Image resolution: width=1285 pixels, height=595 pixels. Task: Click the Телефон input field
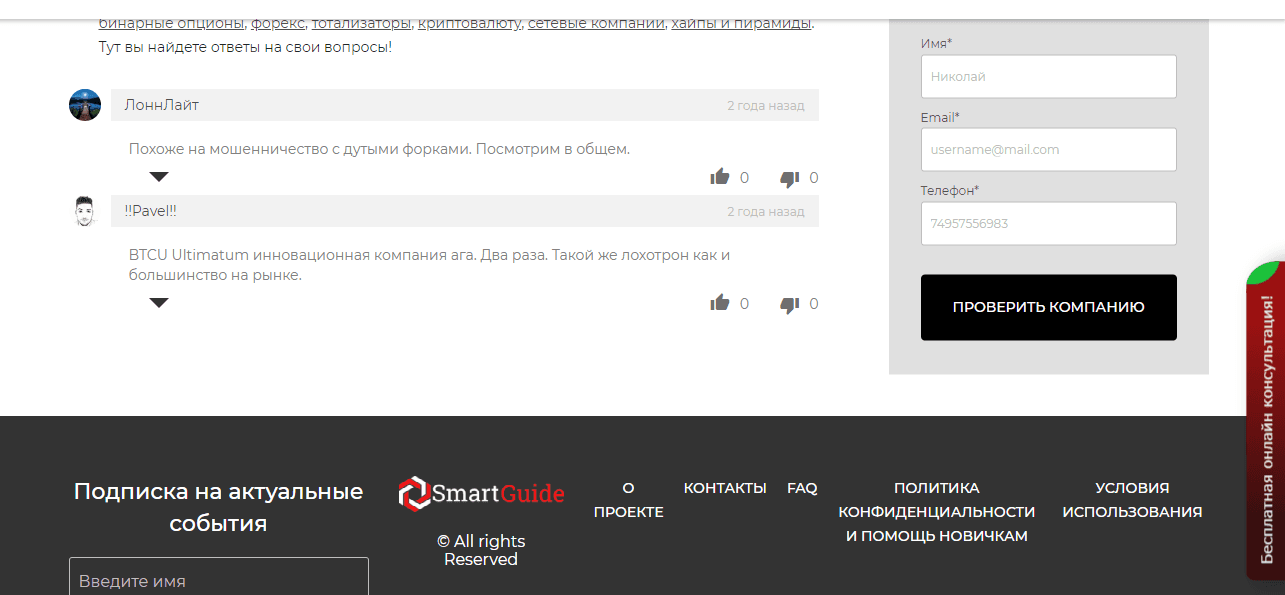click(1048, 224)
